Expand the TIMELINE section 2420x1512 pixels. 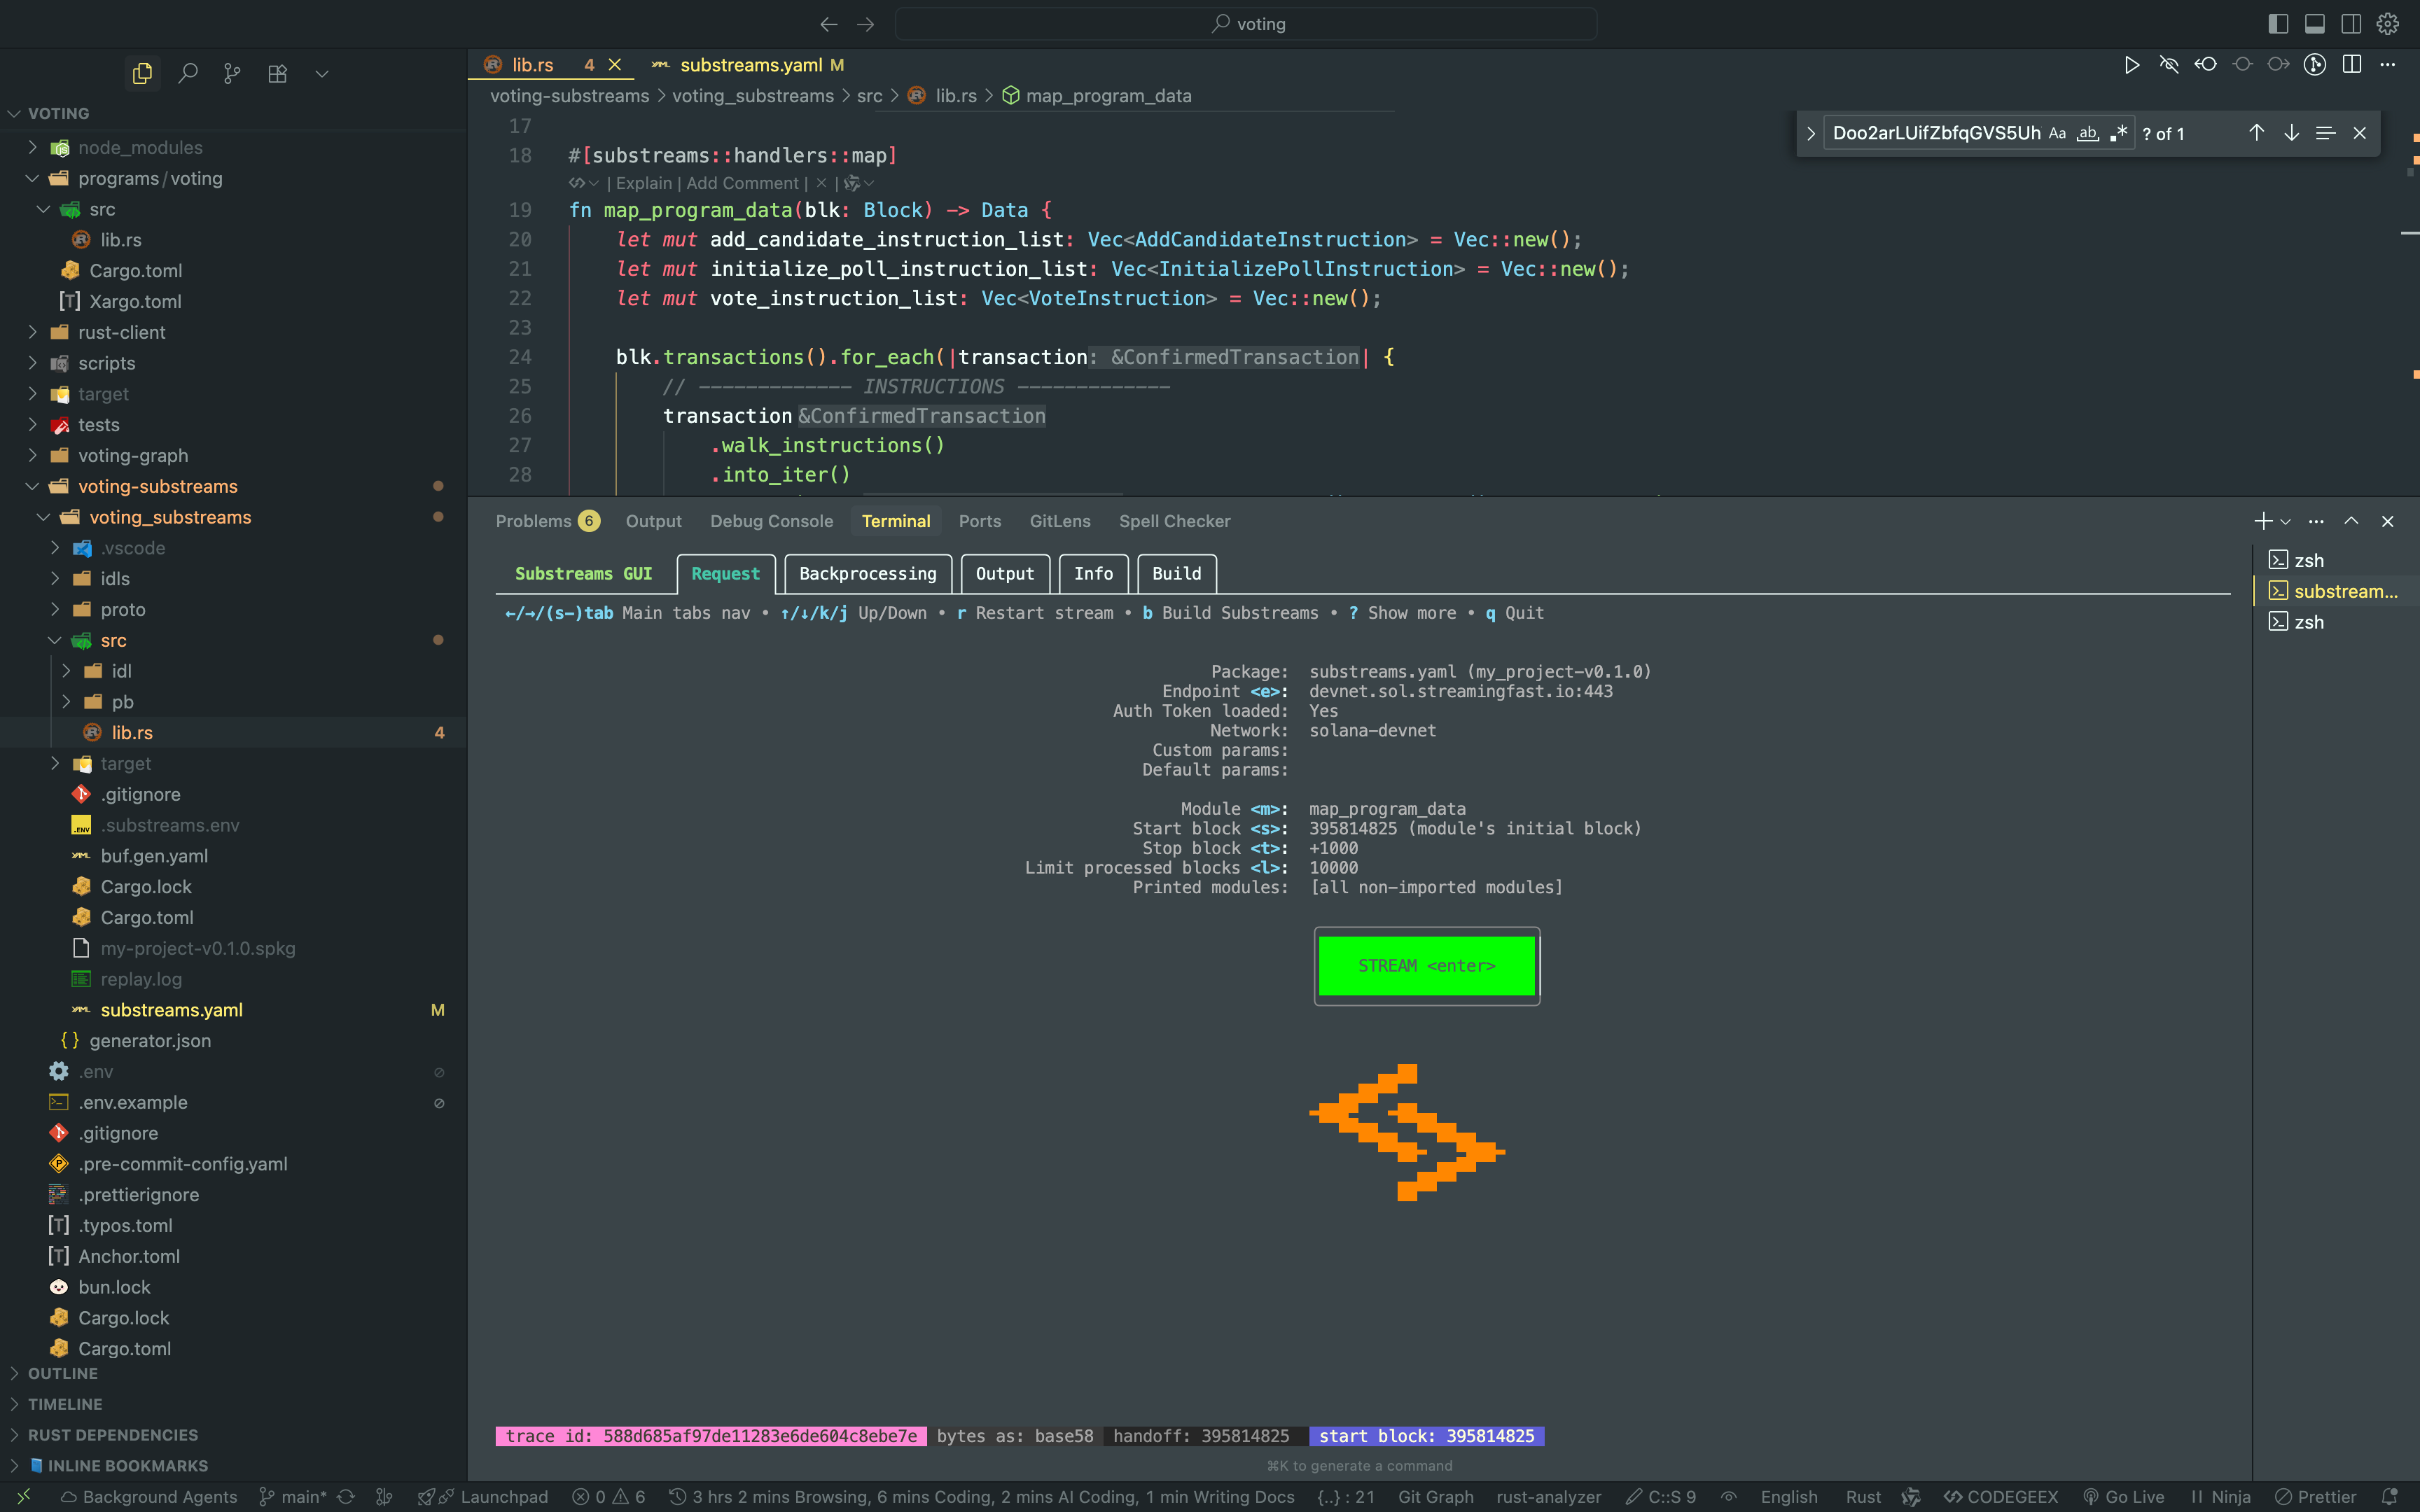(x=64, y=1404)
